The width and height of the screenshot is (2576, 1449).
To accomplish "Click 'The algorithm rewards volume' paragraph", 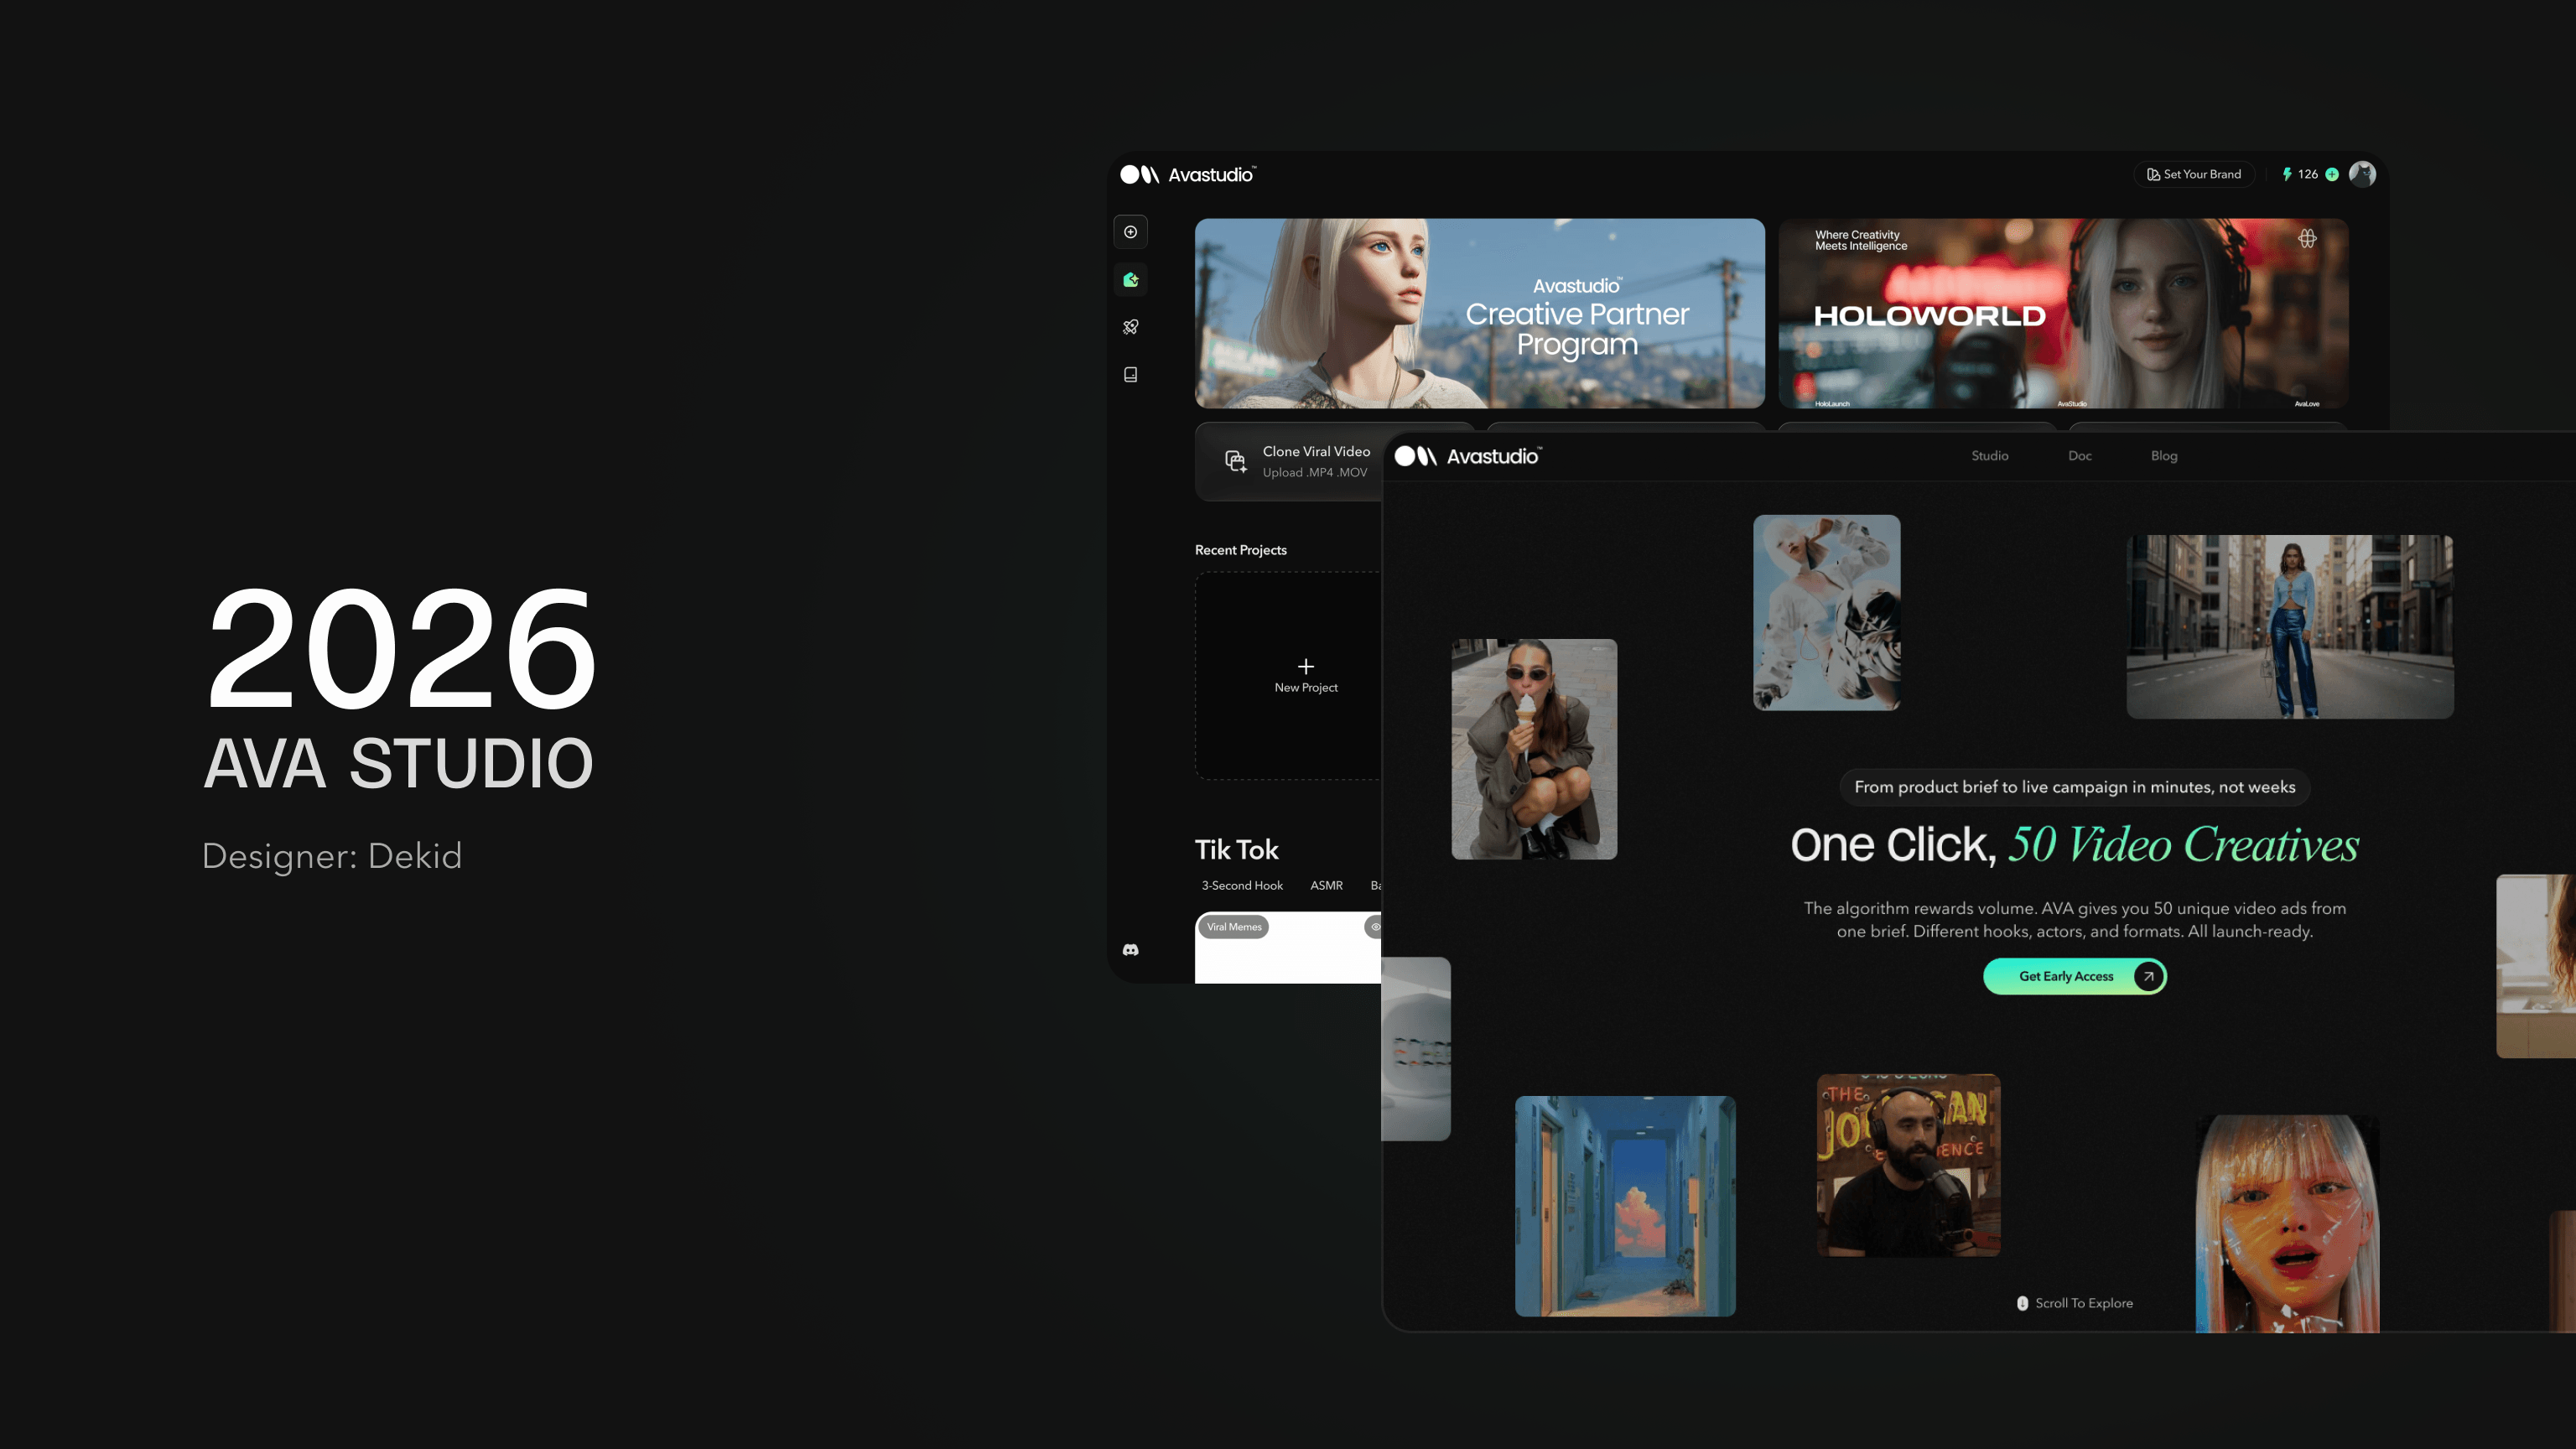I will pyautogui.click(x=2075, y=920).
